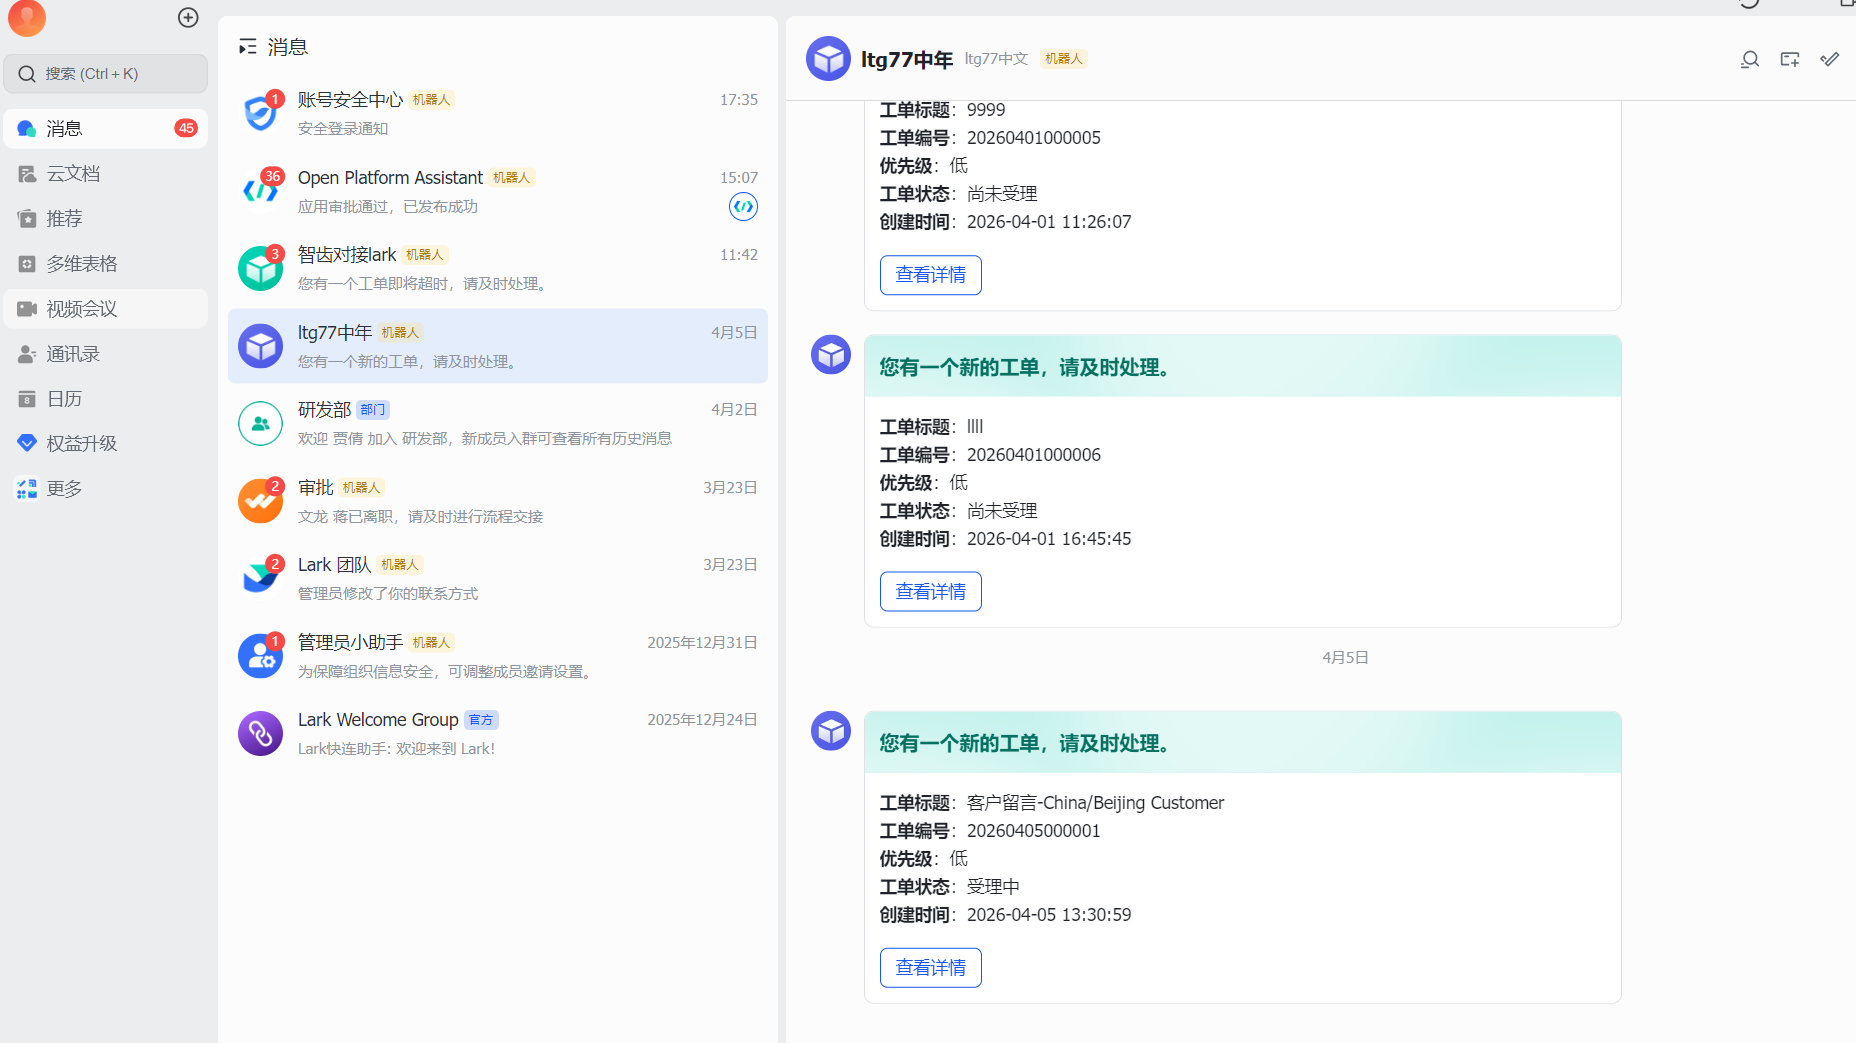The height and width of the screenshot is (1043, 1856).
Task: Click 查看详情 for ticket 20260401000006
Action: pos(930,592)
